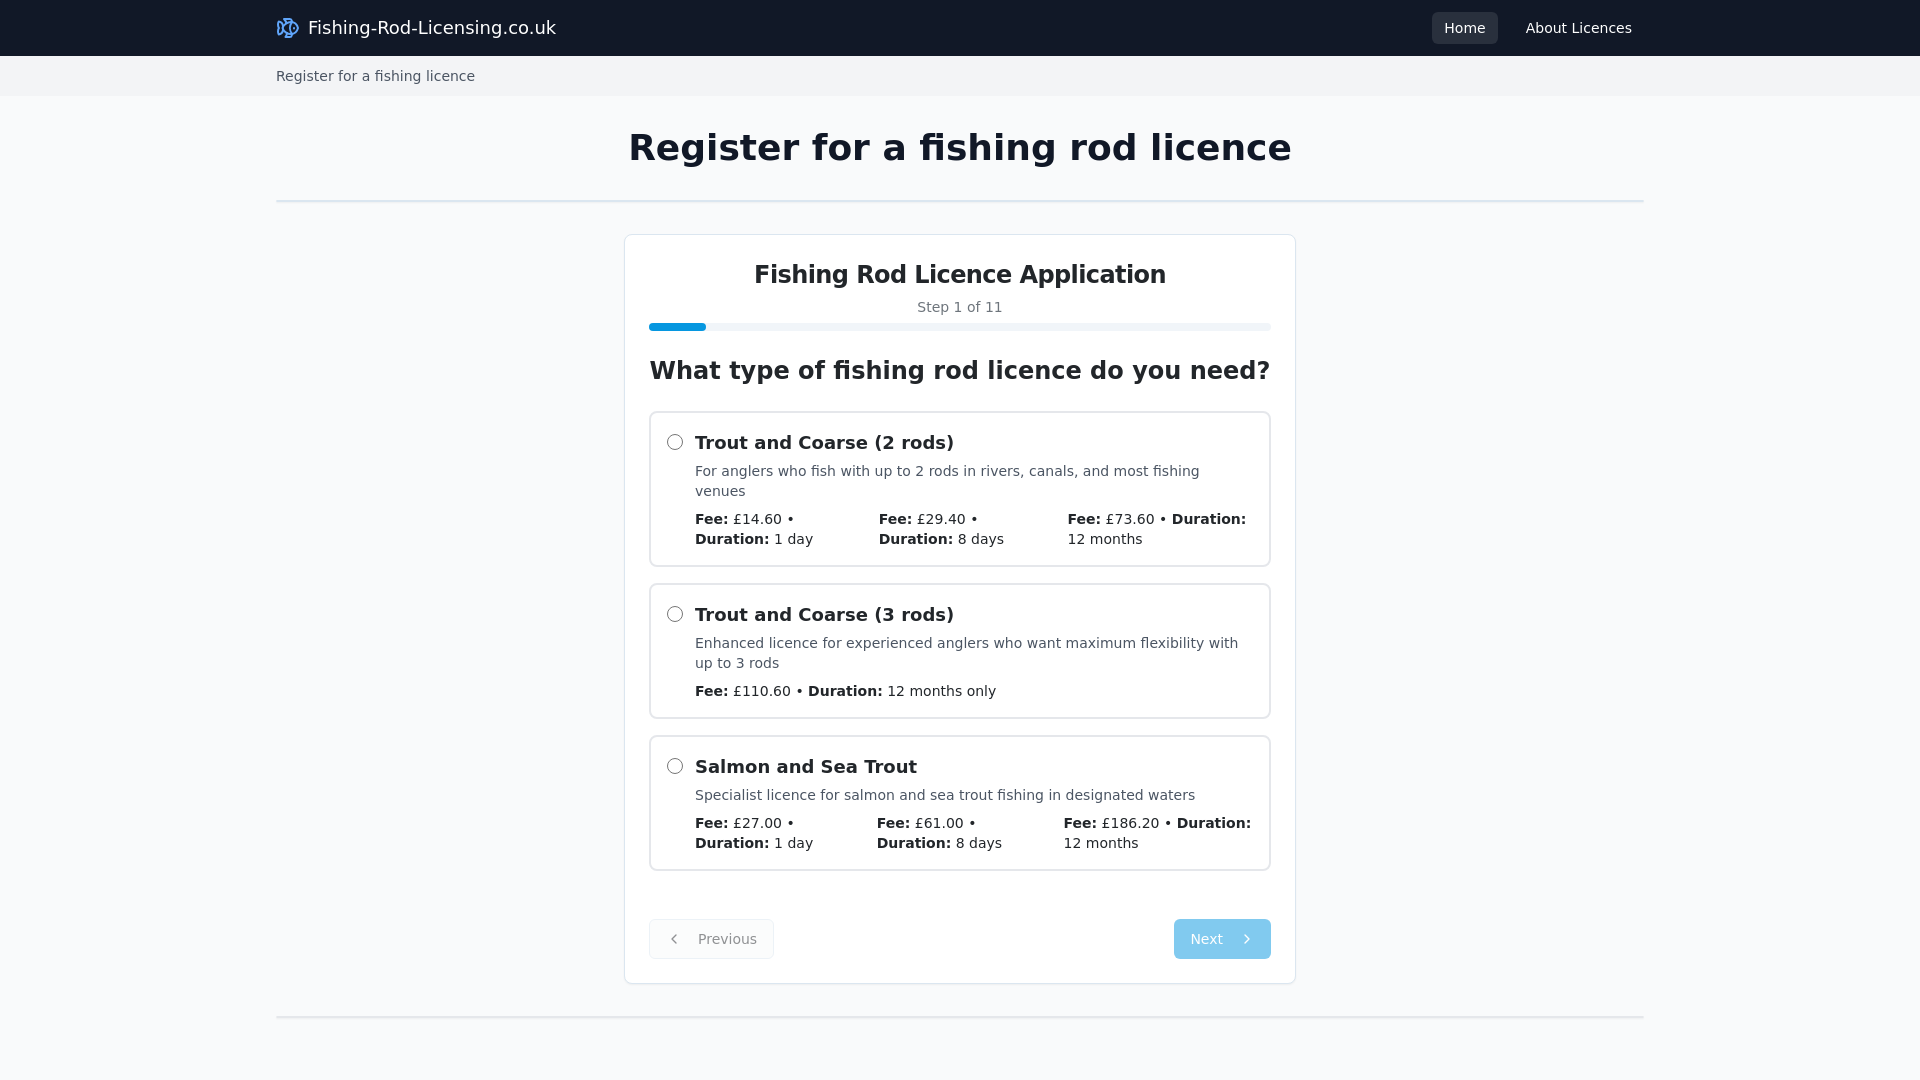This screenshot has width=1920, height=1080.
Task: Click the Fishing Rod Licence Application heading
Action: click(959, 273)
